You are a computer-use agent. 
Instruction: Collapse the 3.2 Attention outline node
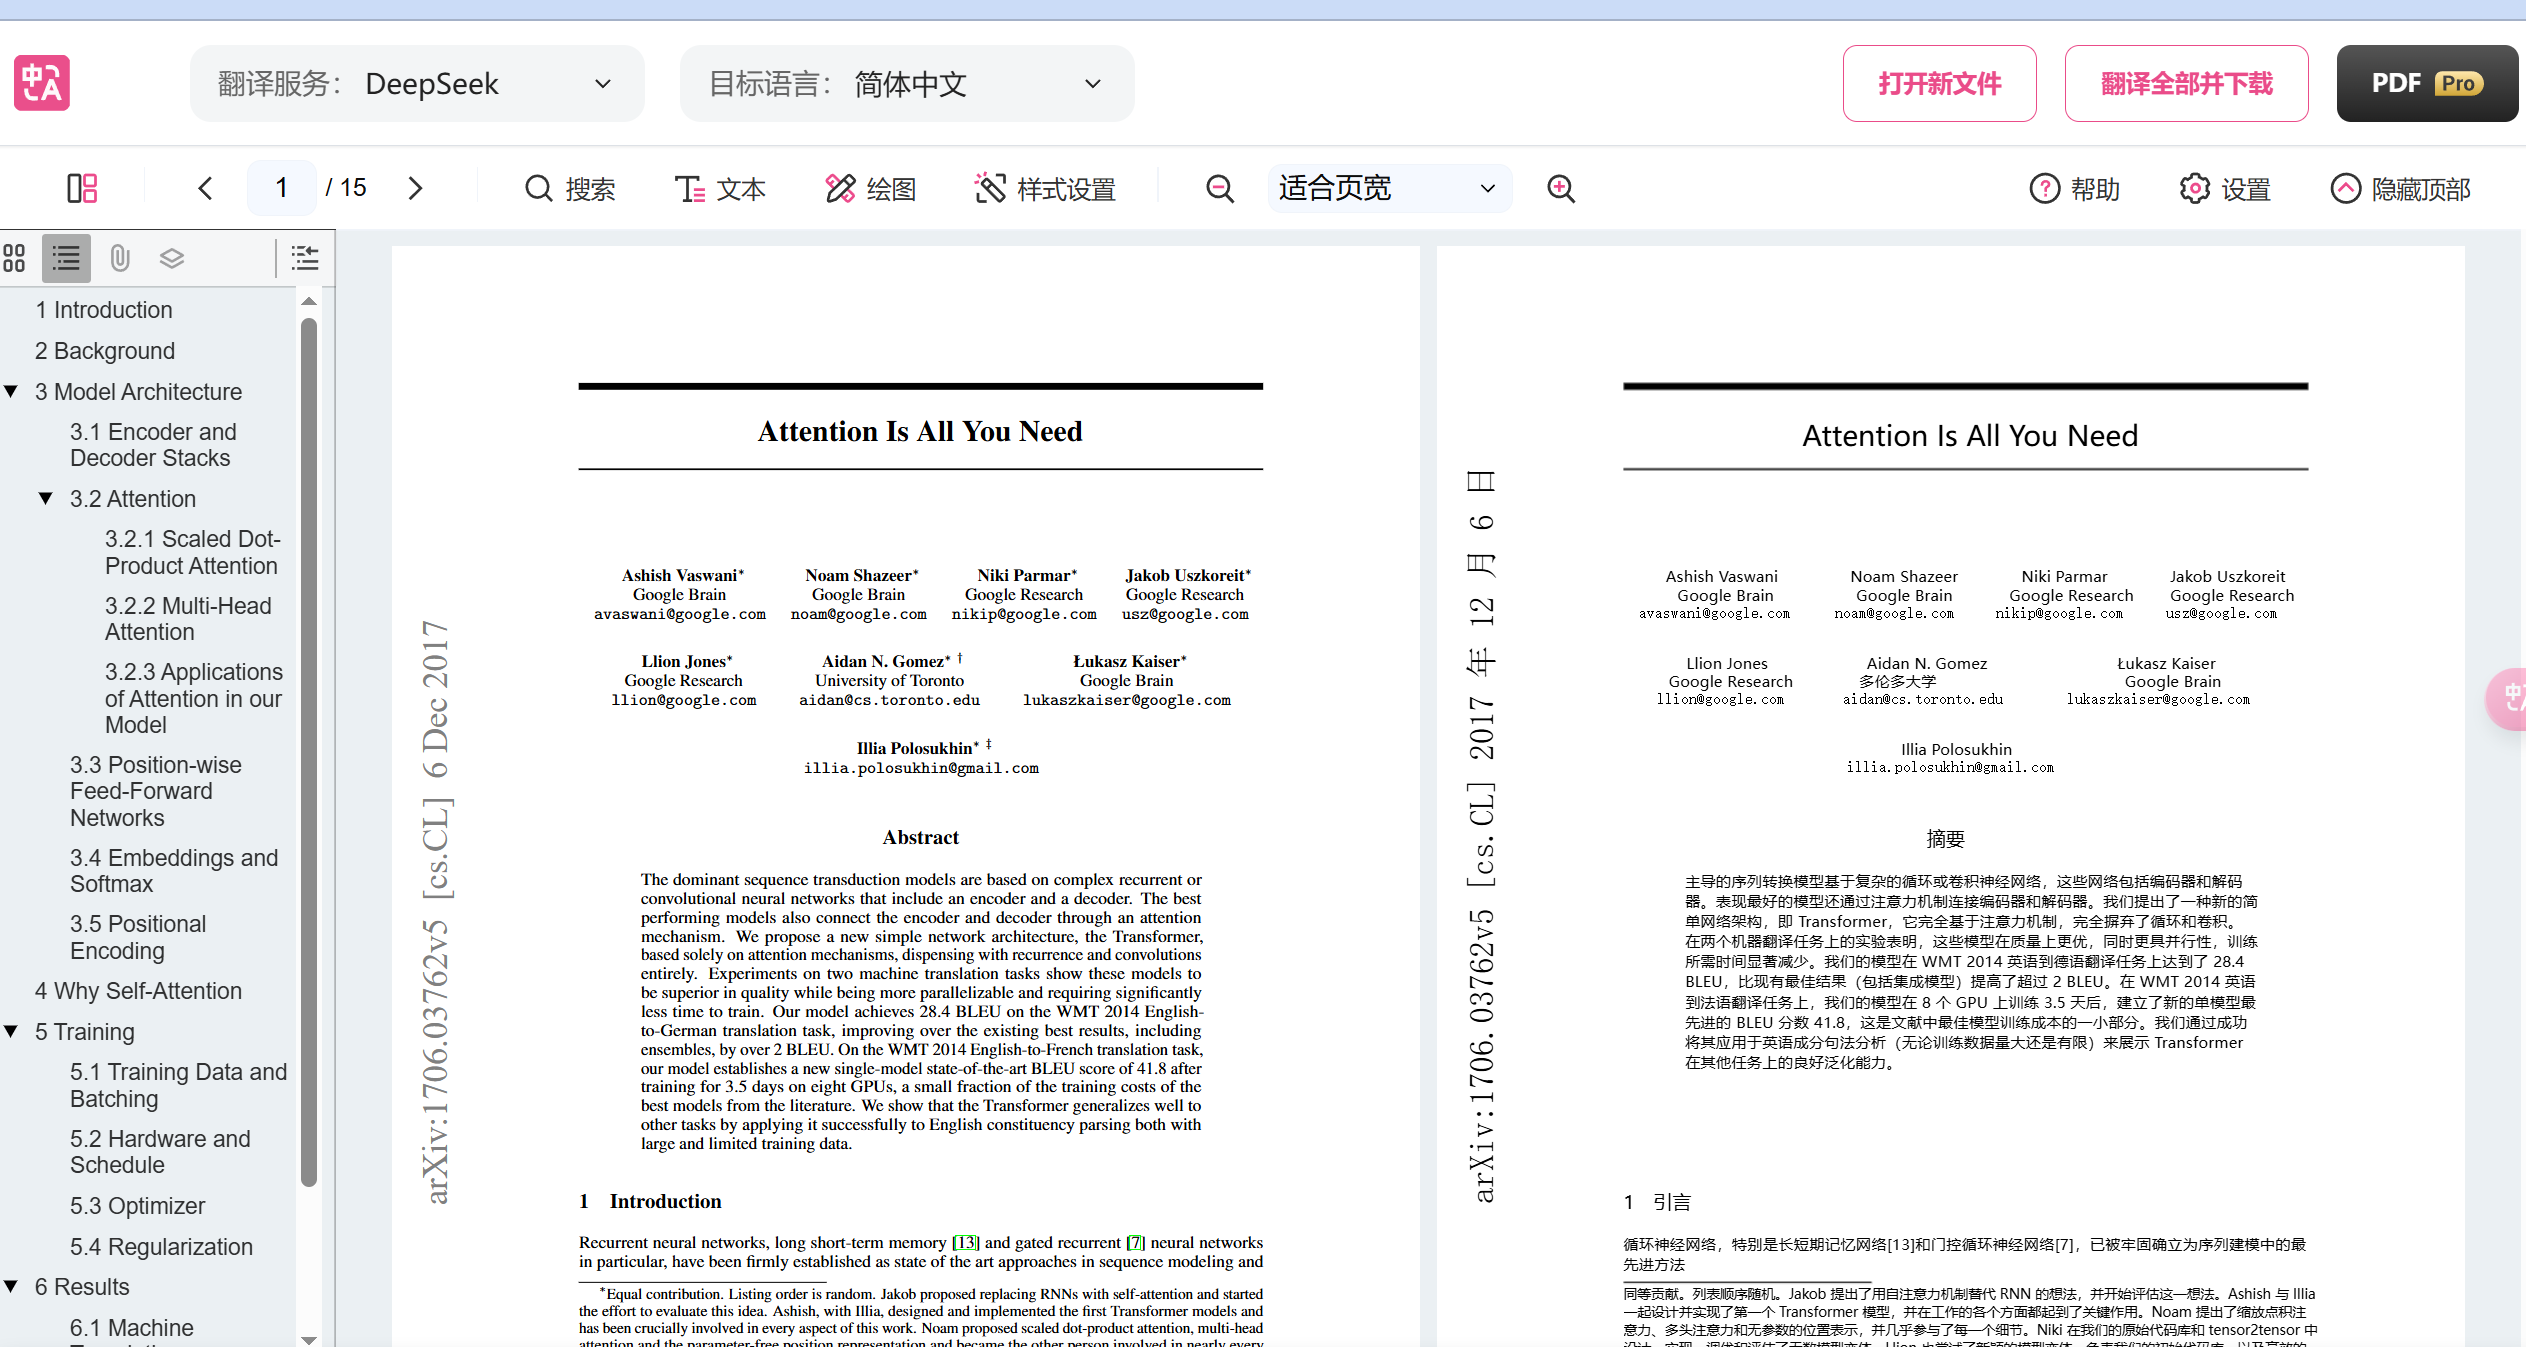tap(45, 498)
